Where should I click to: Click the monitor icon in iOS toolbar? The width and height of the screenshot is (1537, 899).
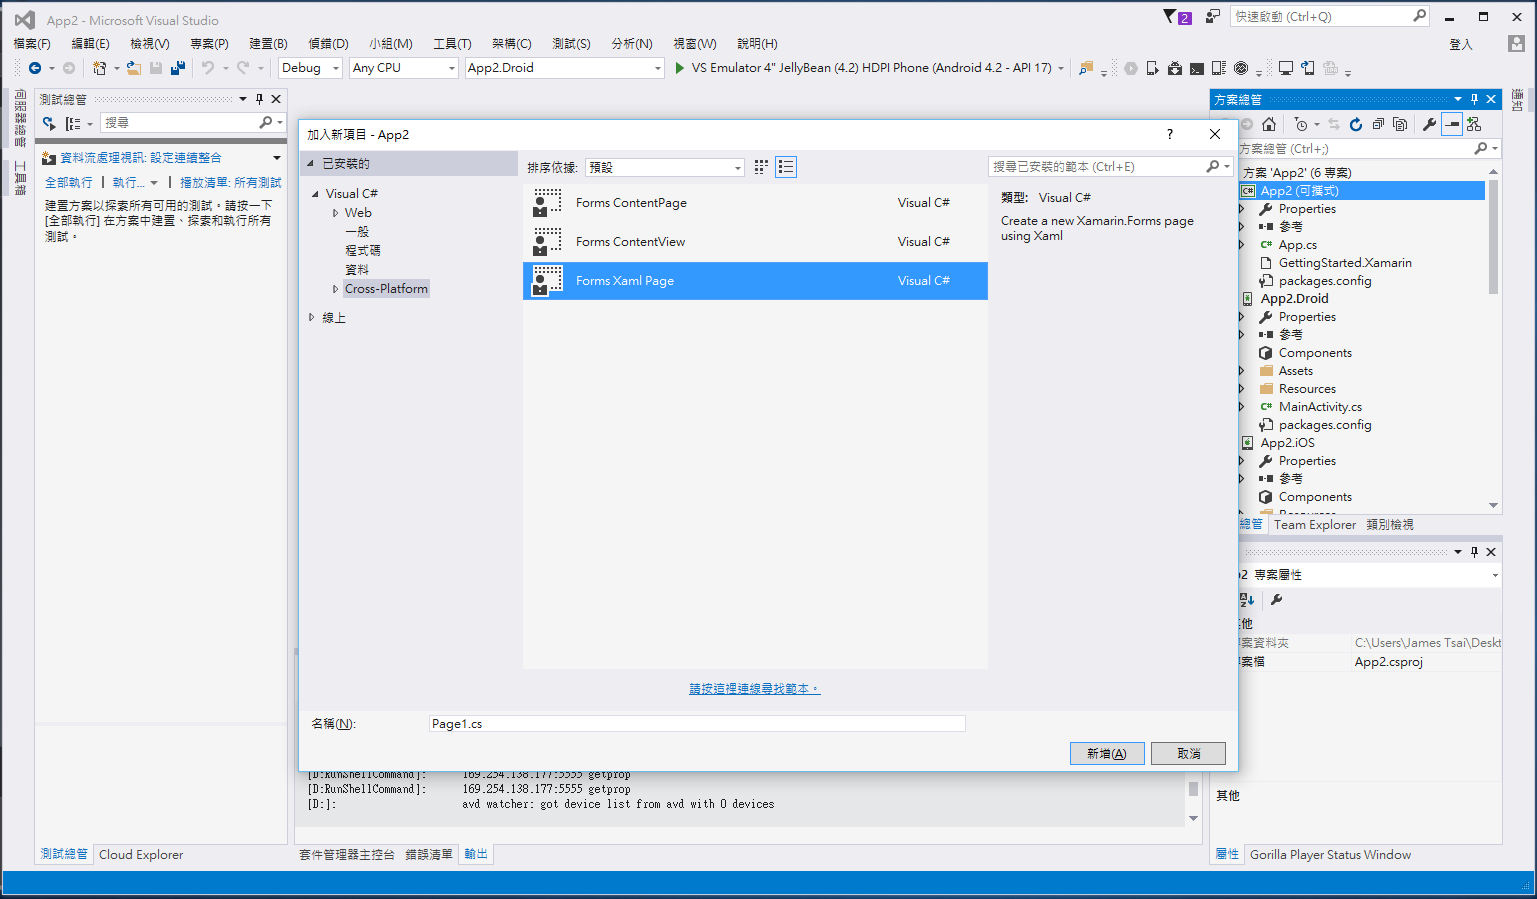point(1286,68)
